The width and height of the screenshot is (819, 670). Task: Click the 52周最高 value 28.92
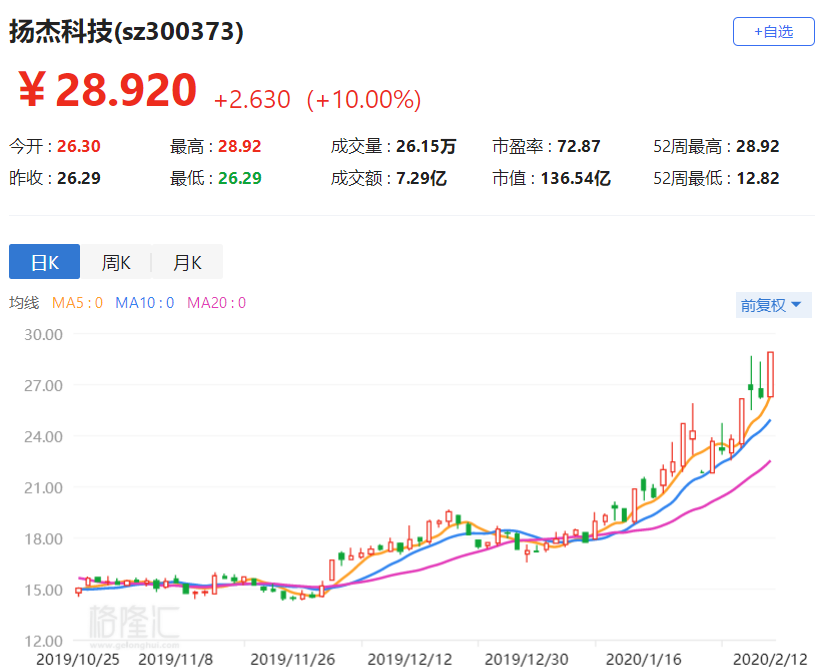click(757, 146)
